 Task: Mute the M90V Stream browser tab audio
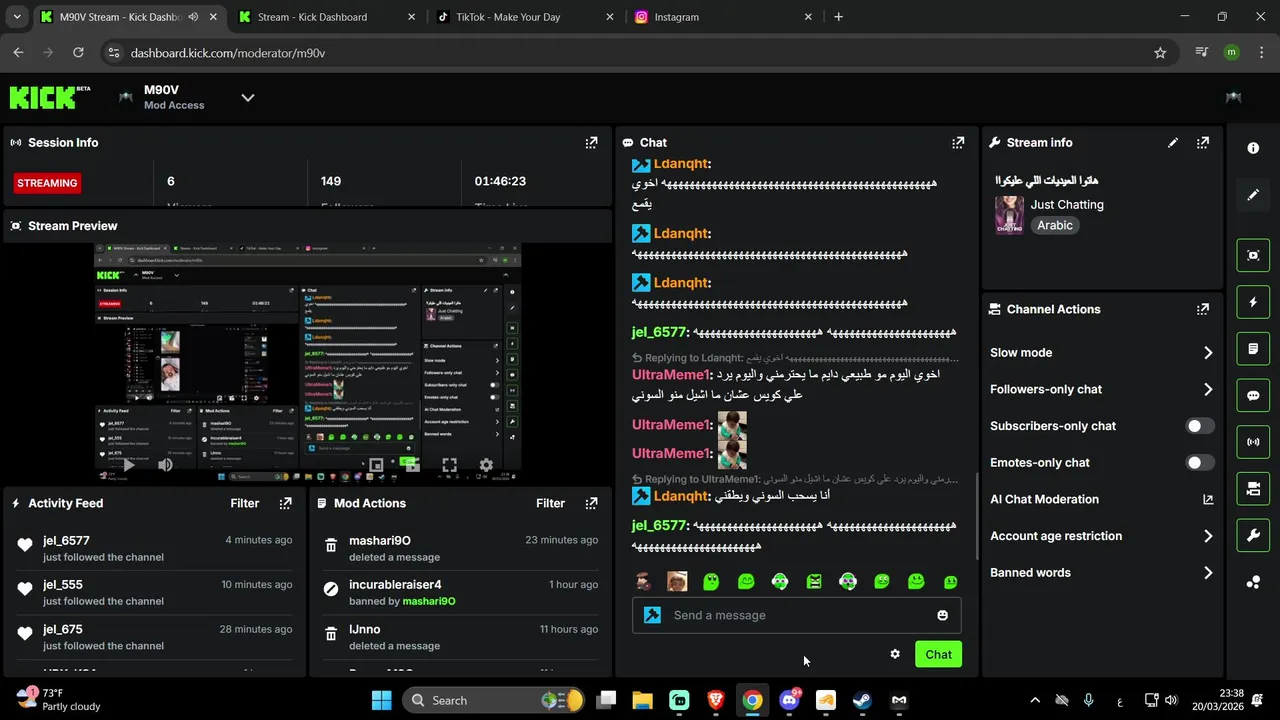pyautogui.click(x=193, y=17)
